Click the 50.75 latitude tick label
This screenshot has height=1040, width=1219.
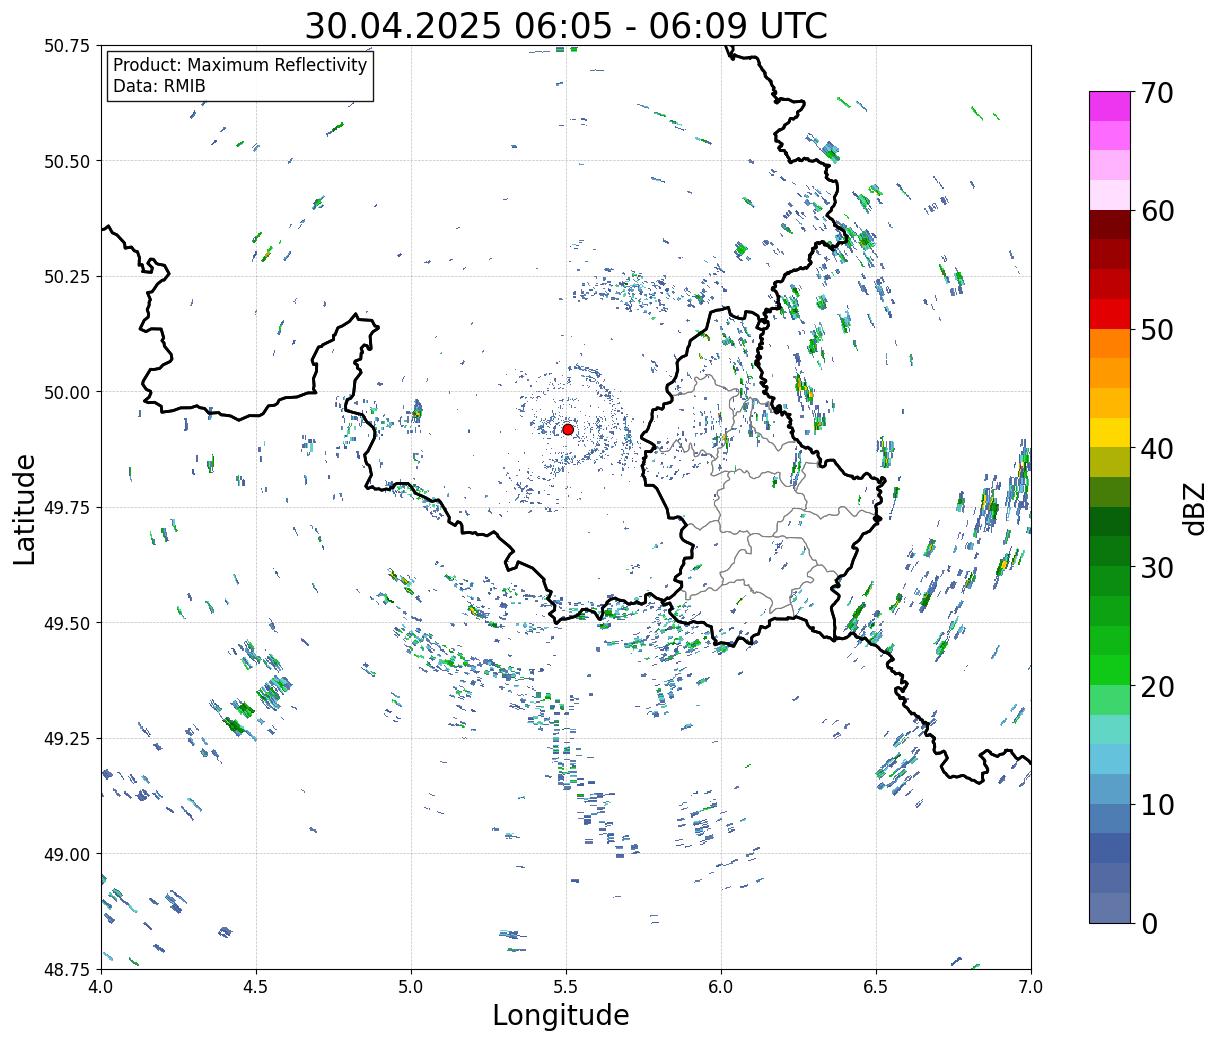(67, 46)
